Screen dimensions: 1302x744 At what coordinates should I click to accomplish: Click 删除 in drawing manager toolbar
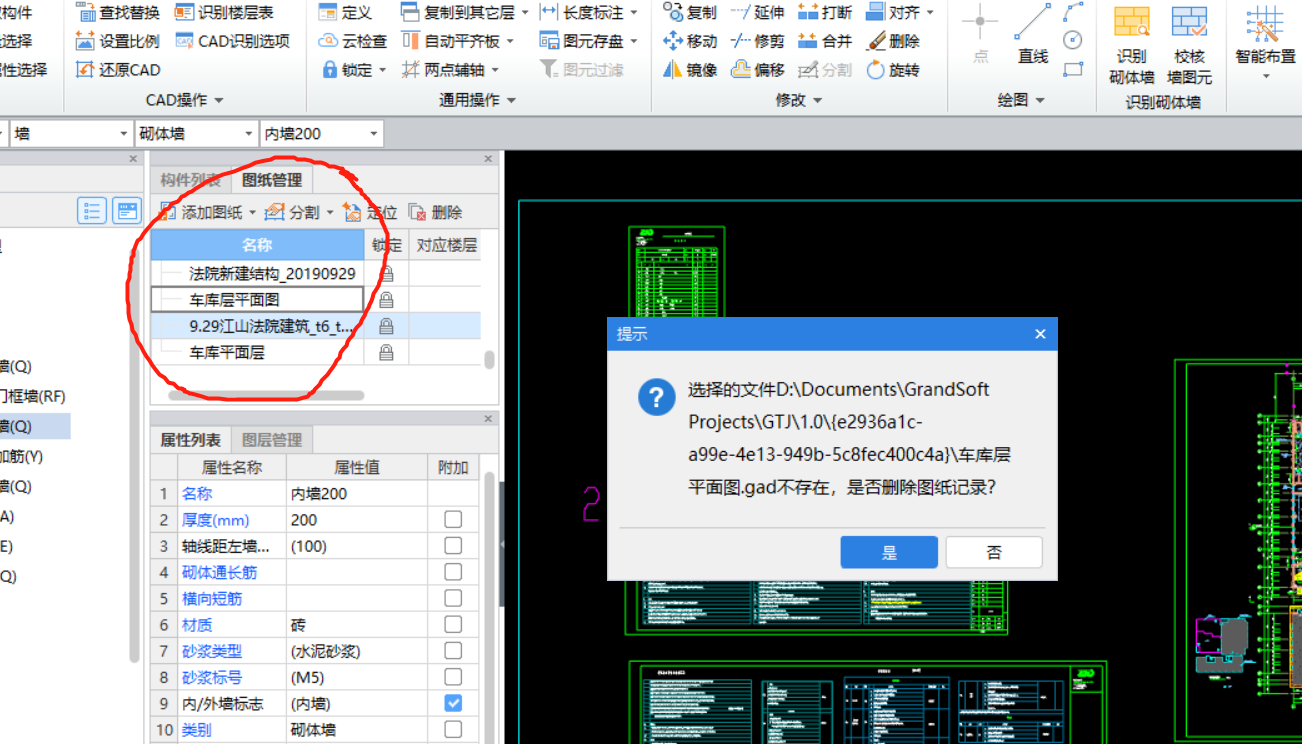pos(435,212)
